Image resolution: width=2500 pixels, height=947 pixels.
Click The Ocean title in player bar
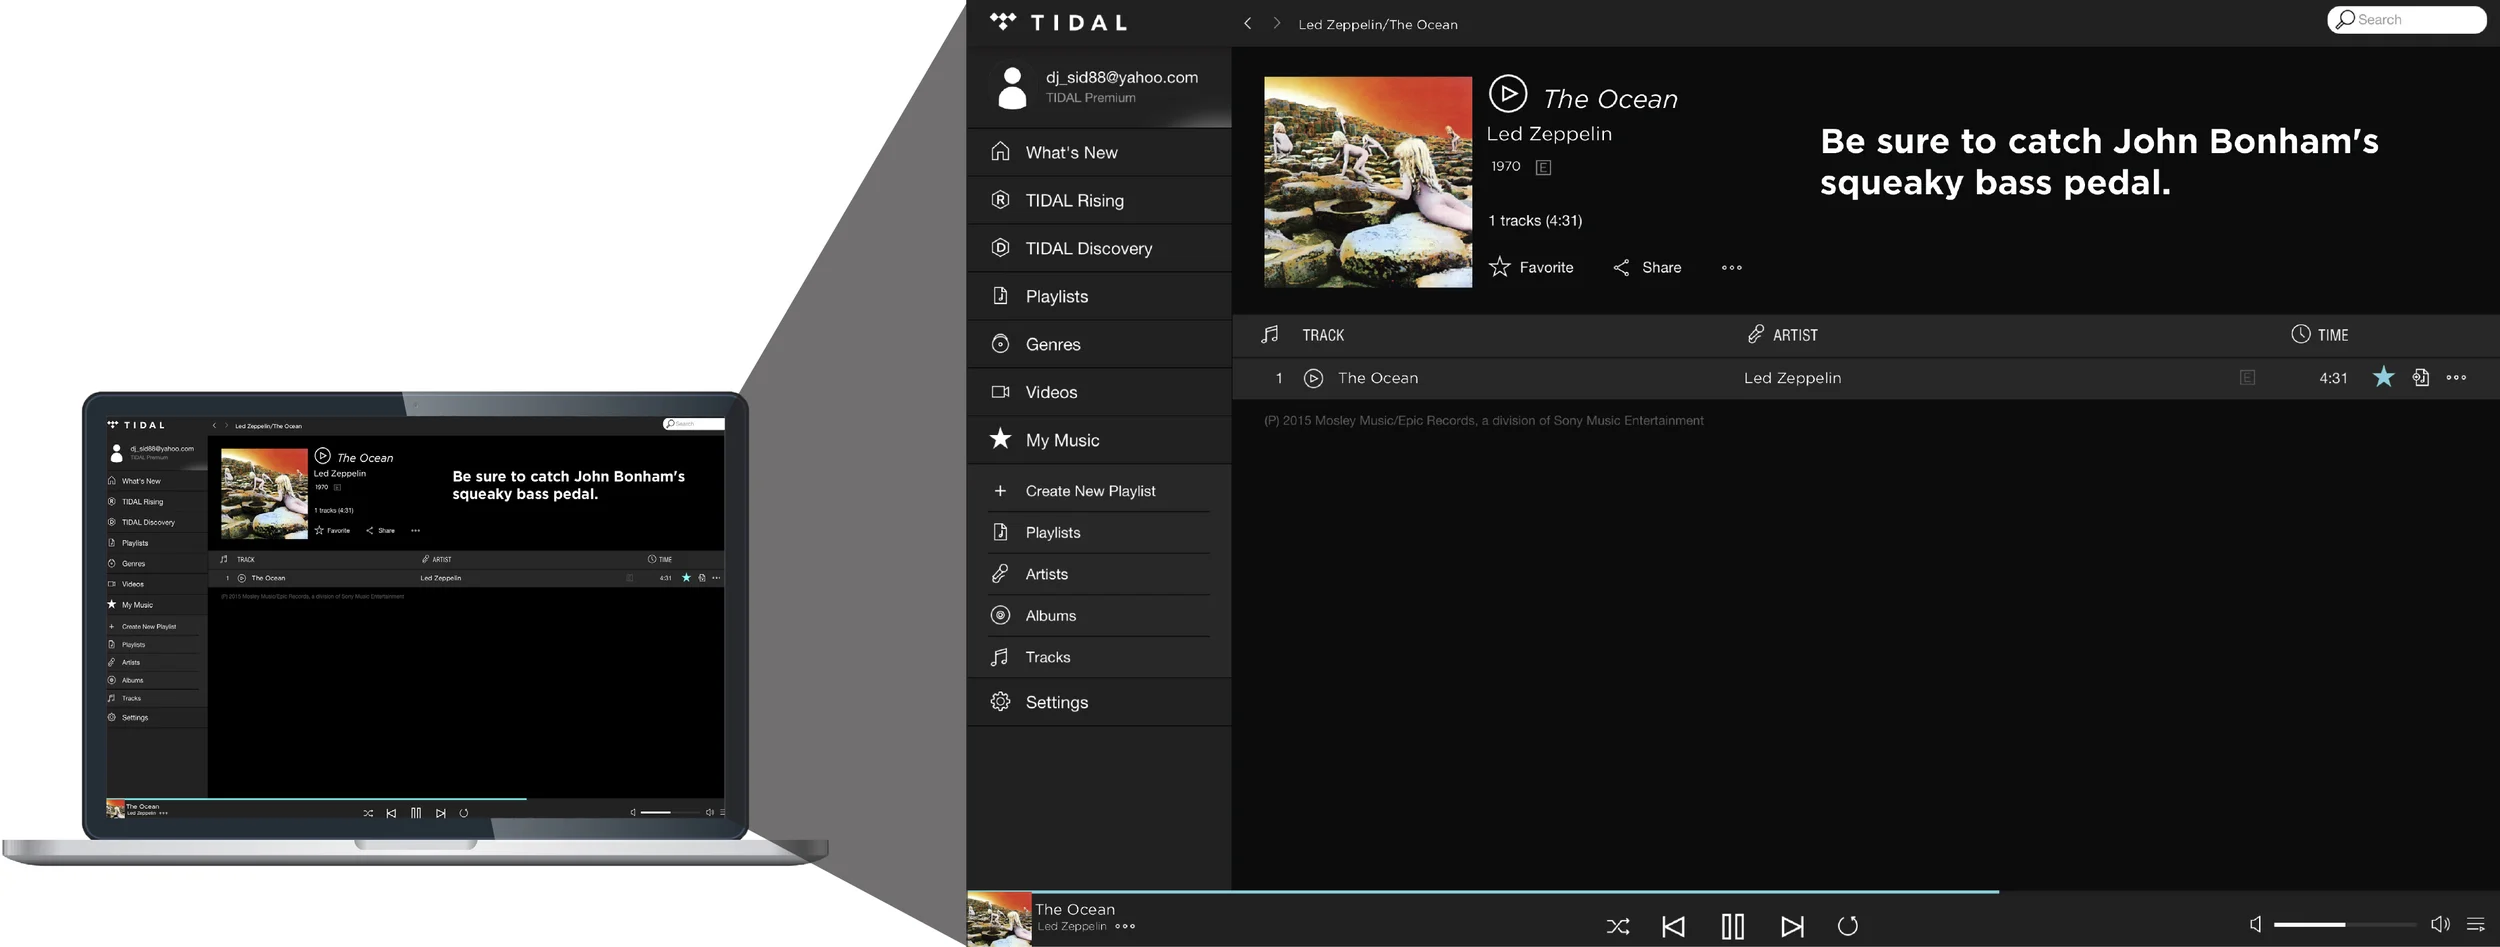click(1075, 909)
